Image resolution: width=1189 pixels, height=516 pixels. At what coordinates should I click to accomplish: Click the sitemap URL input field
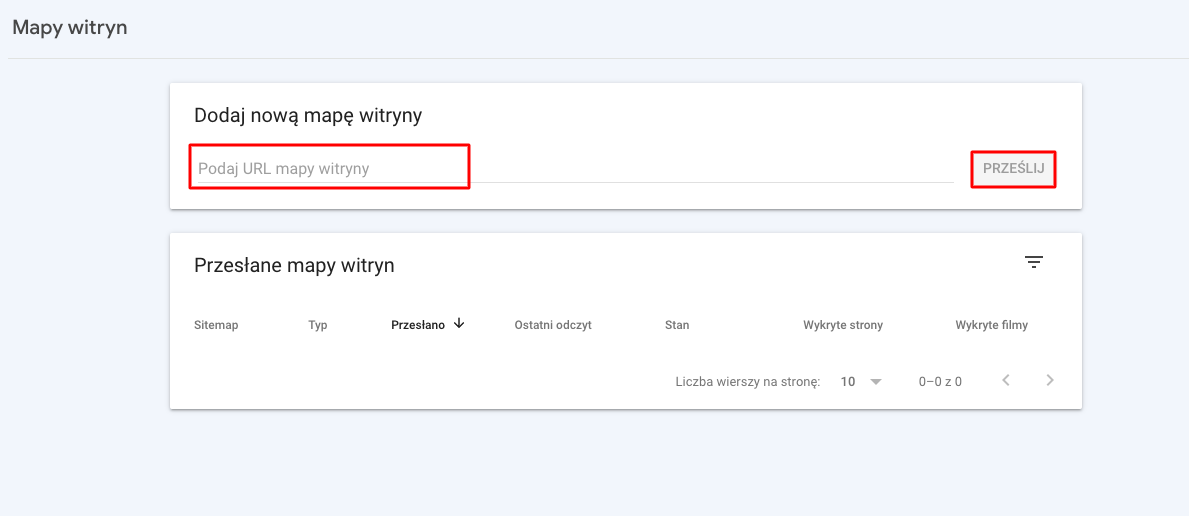pos(330,168)
